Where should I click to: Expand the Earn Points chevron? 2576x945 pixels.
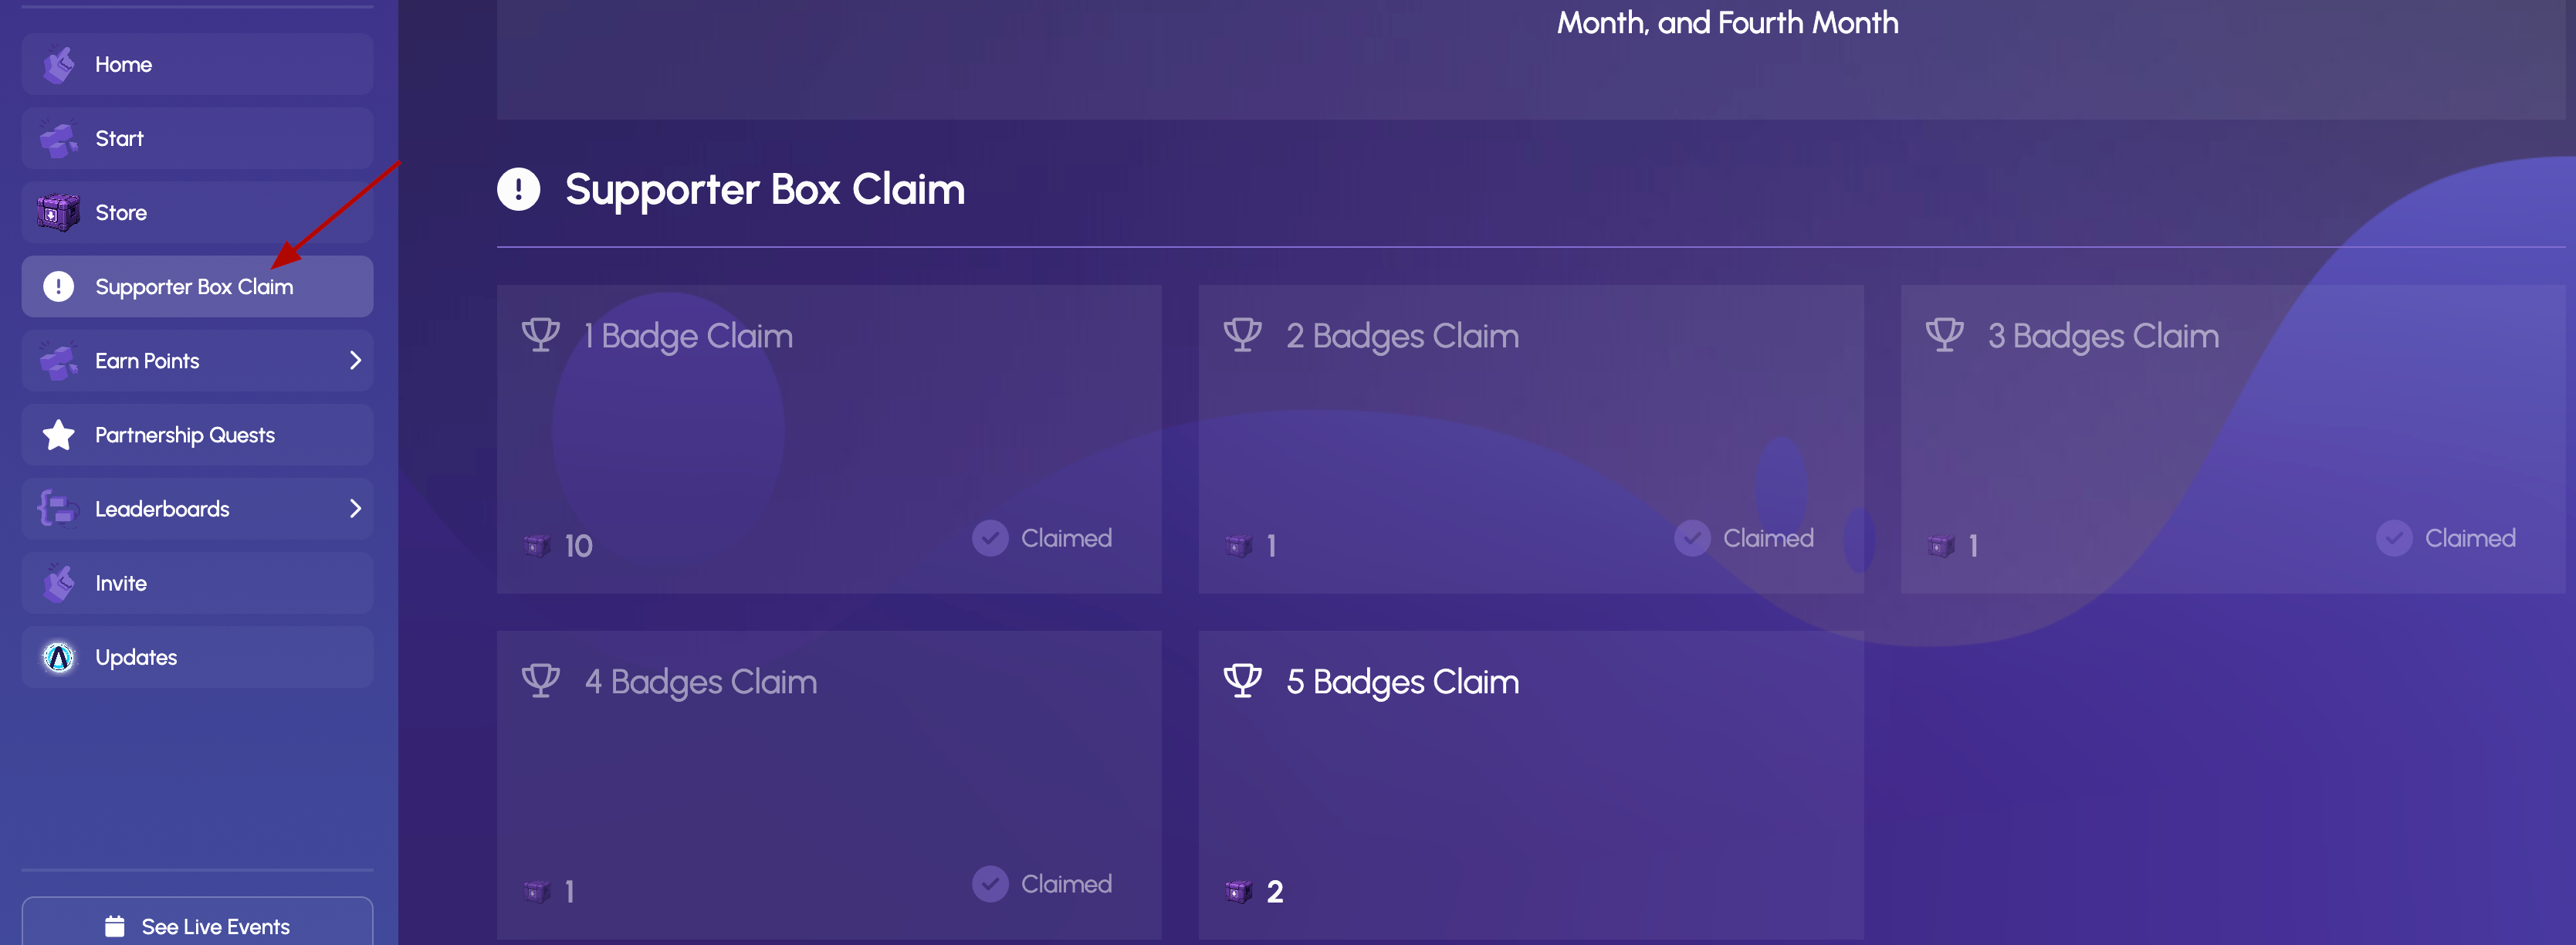pos(355,361)
